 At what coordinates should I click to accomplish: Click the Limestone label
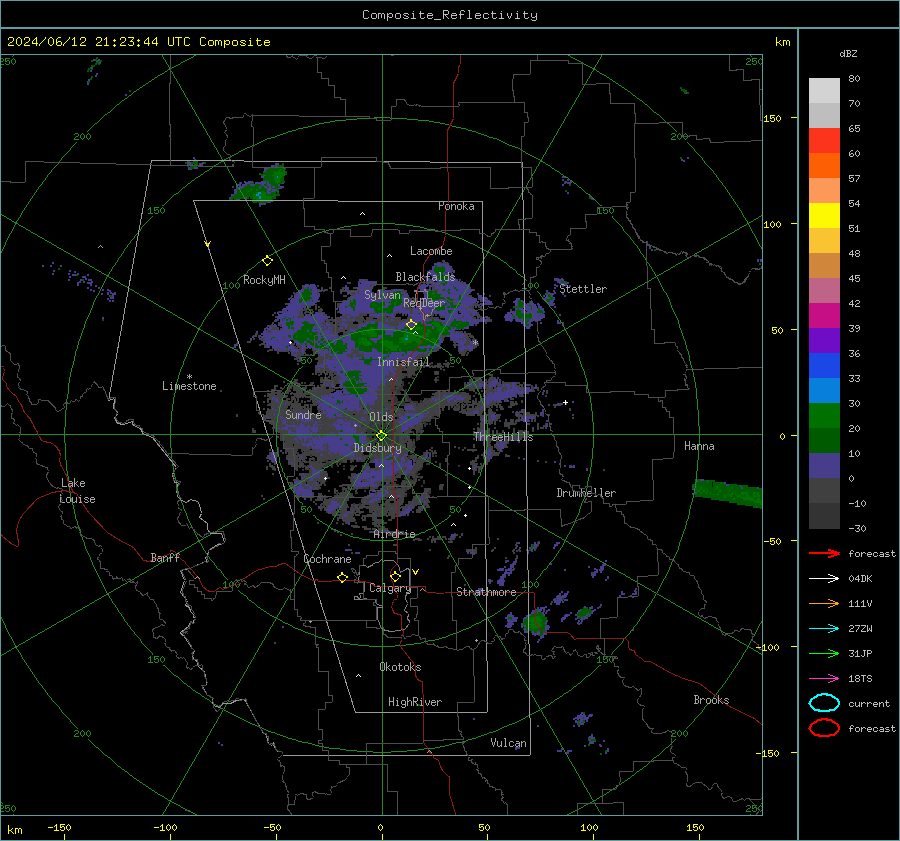(189, 386)
